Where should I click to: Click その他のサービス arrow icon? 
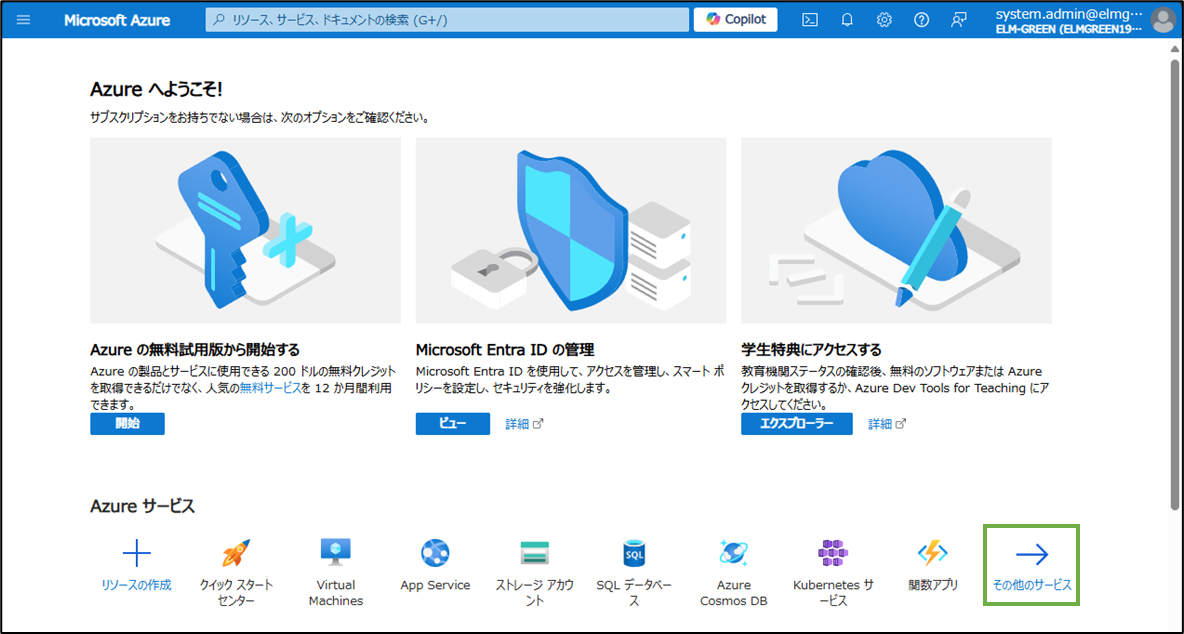click(x=1032, y=555)
